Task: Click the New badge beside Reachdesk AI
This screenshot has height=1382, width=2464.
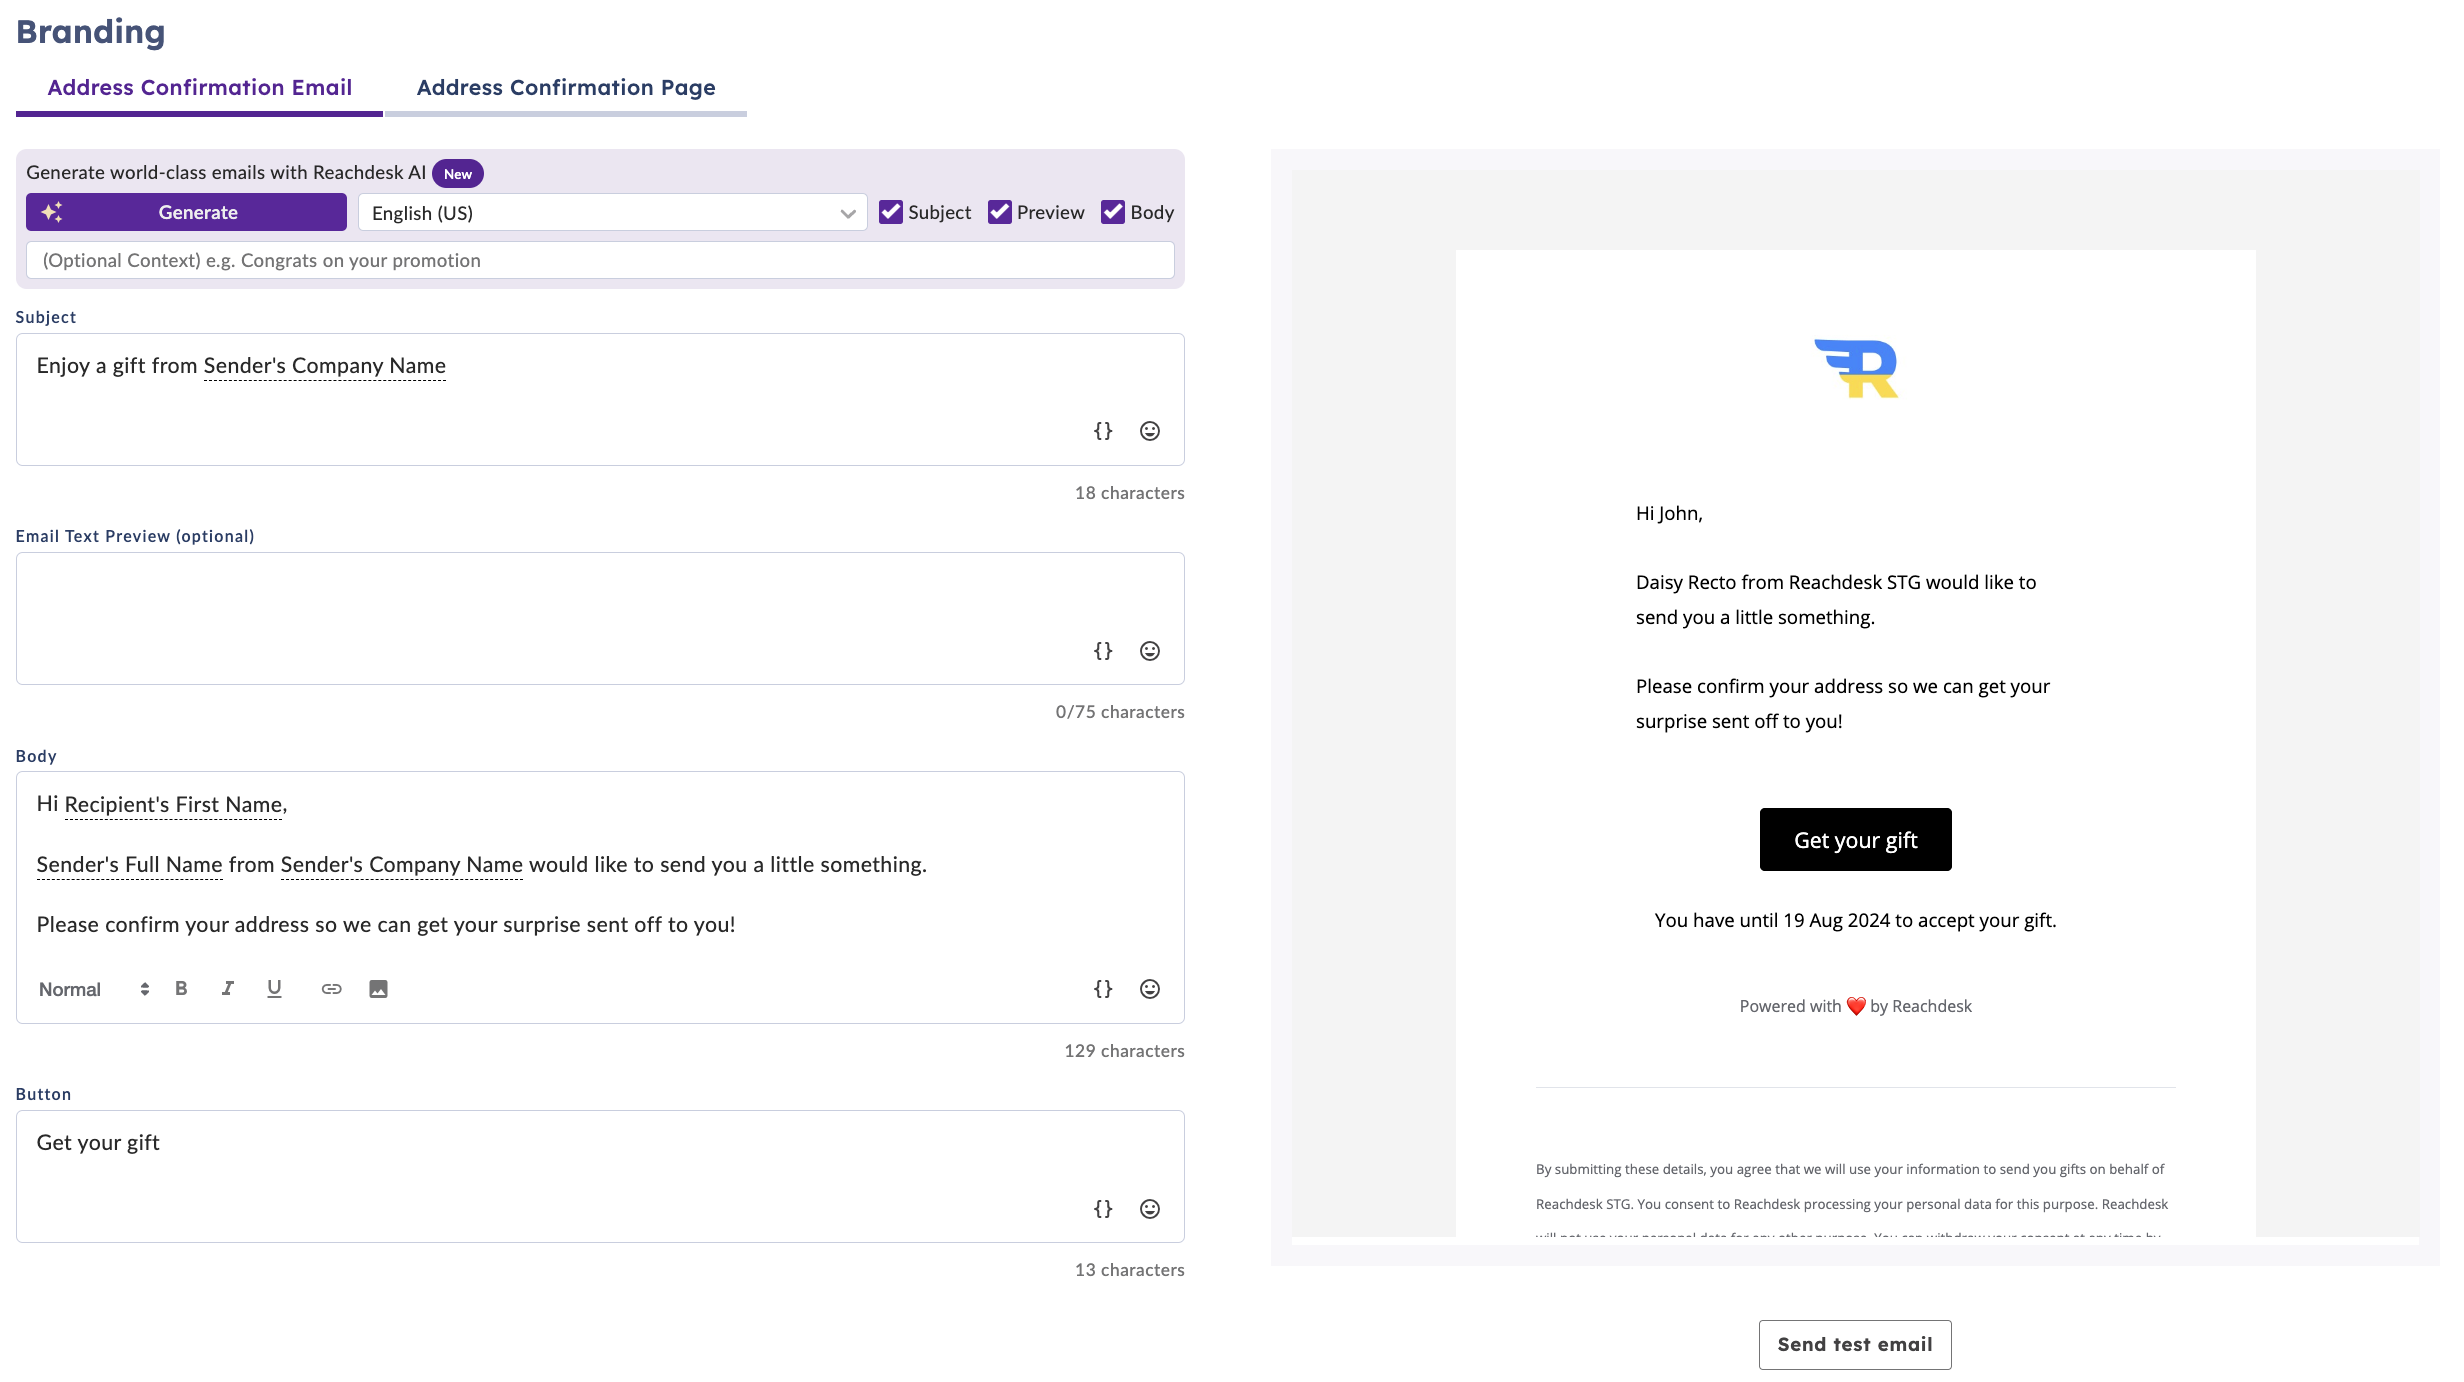Action: coord(458,174)
